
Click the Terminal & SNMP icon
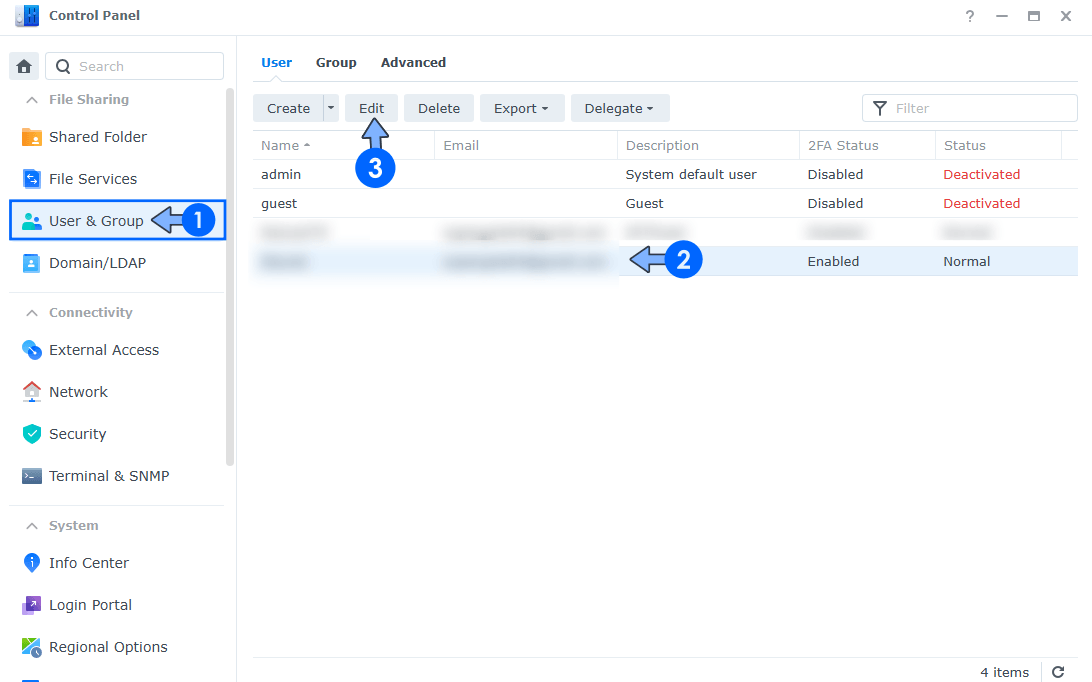click(31, 476)
